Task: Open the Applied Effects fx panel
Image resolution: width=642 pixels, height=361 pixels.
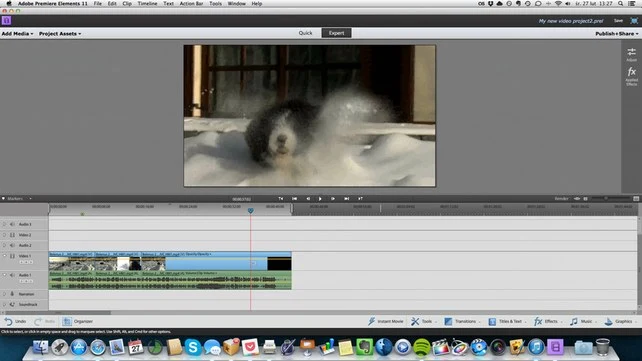Action: (x=631, y=76)
